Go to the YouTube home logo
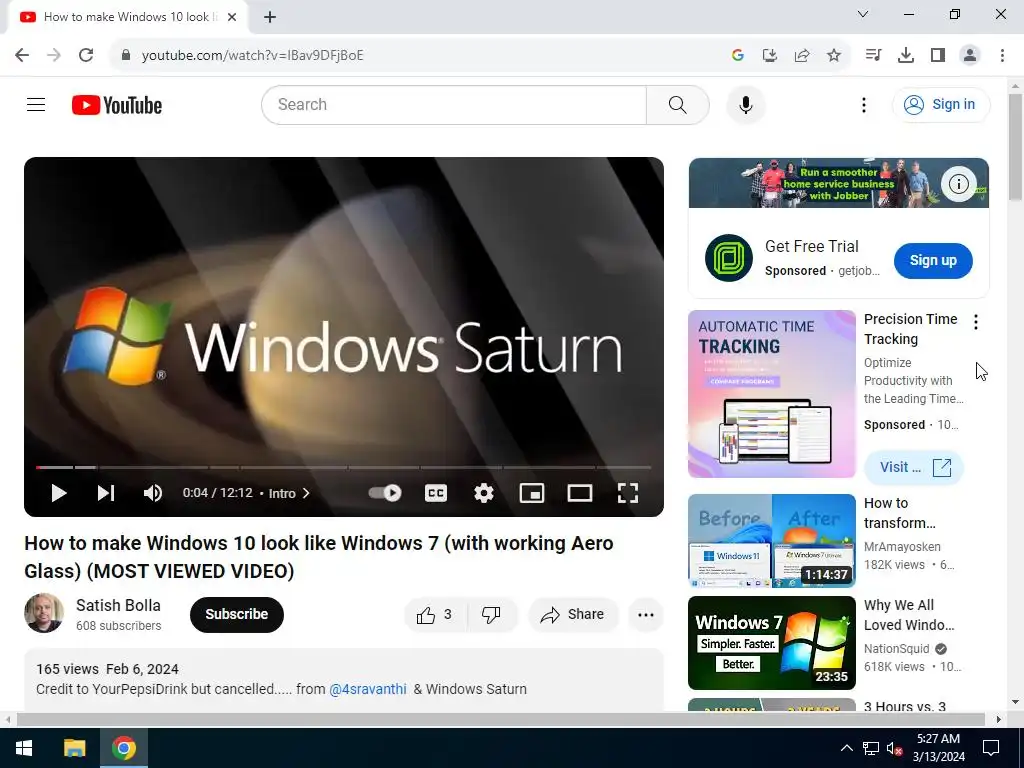This screenshot has height=768, width=1024. click(x=117, y=104)
